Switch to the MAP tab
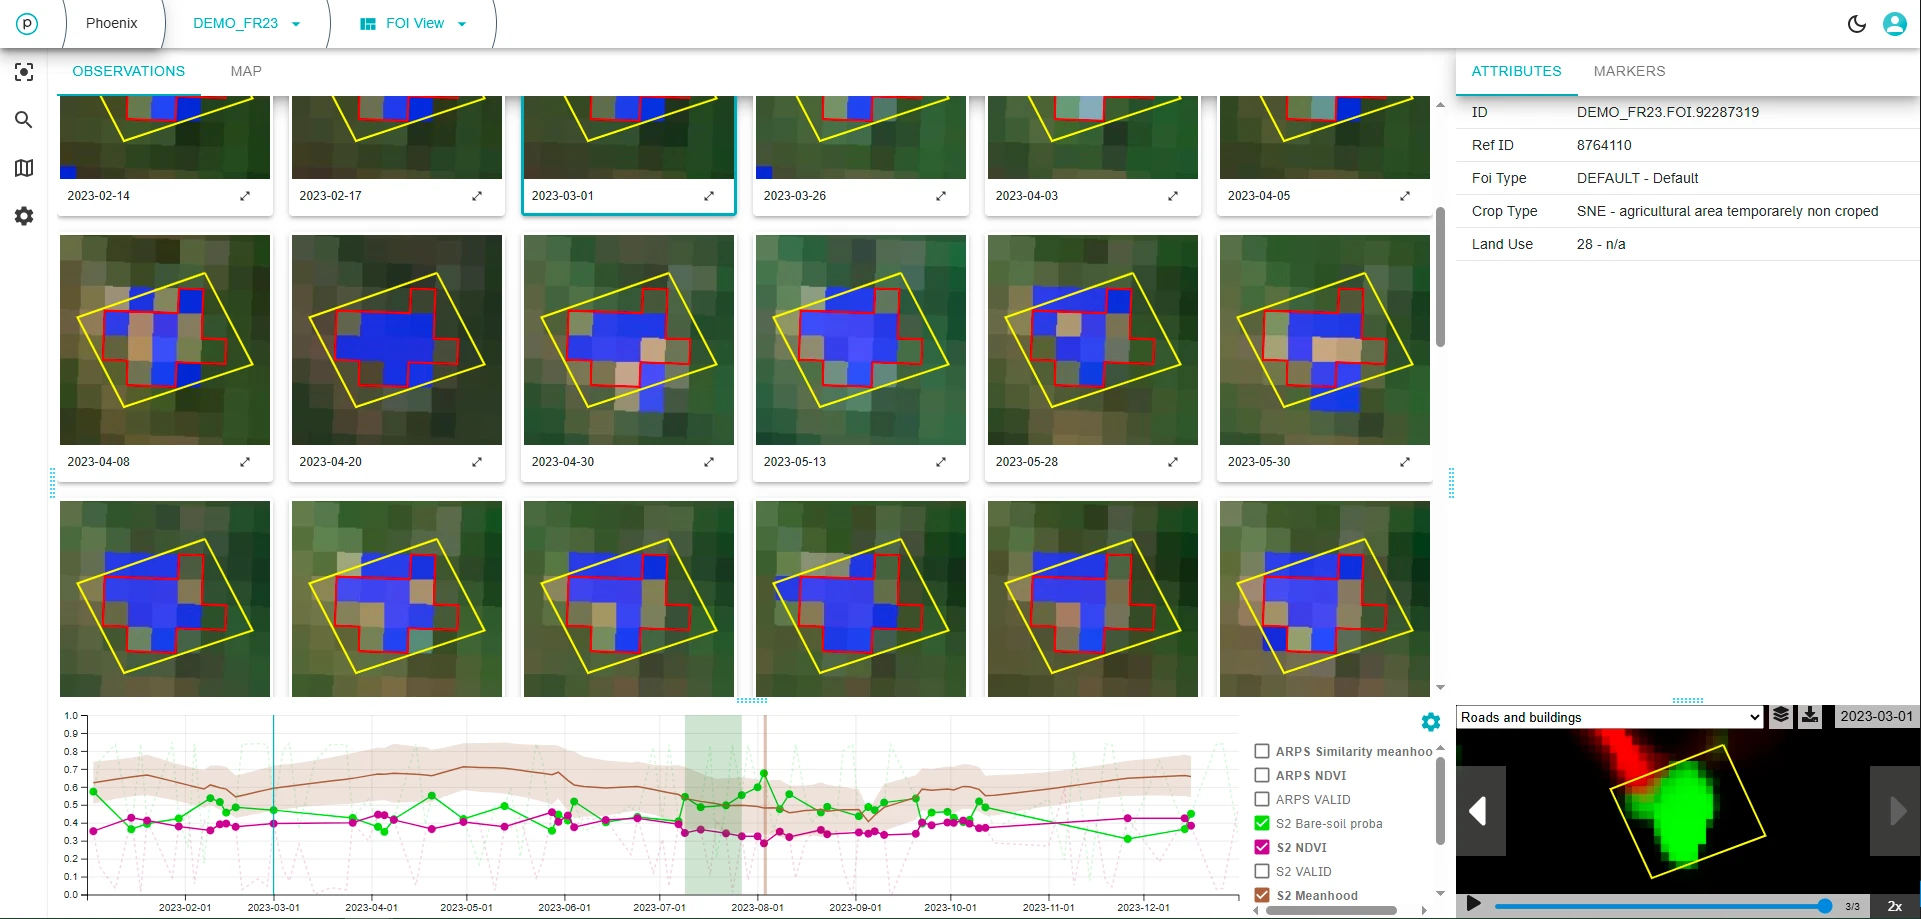The image size is (1921, 919). [246, 71]
